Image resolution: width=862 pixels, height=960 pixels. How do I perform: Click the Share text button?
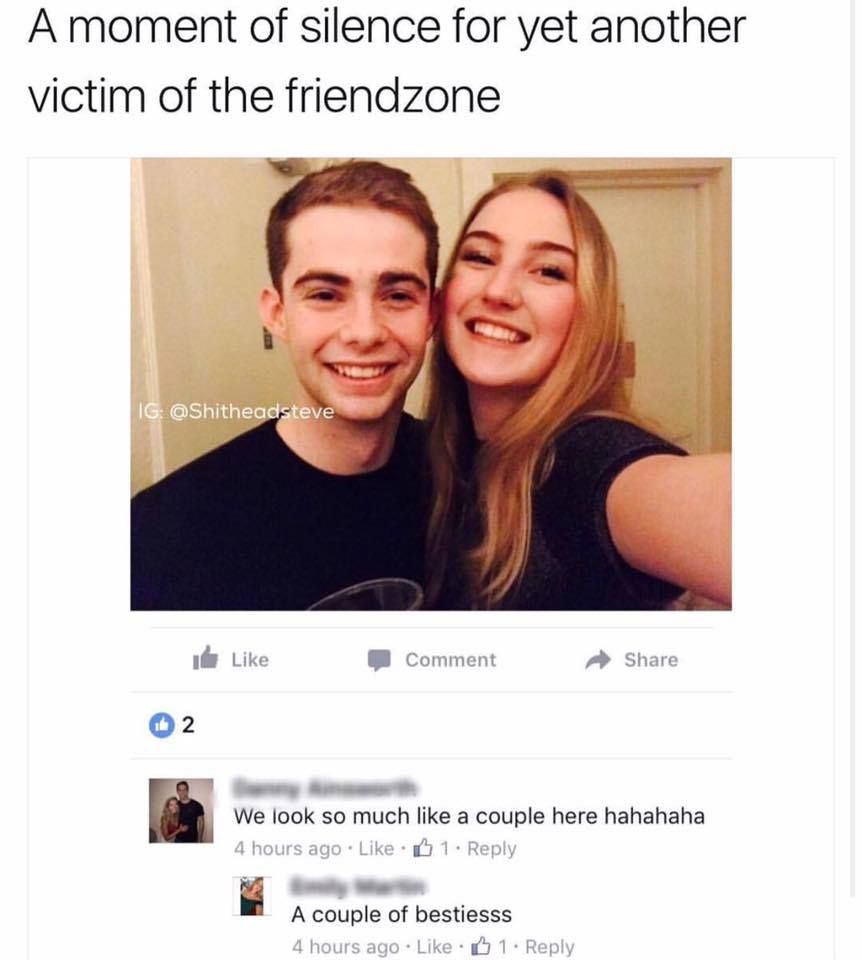[x=651, y=659]
